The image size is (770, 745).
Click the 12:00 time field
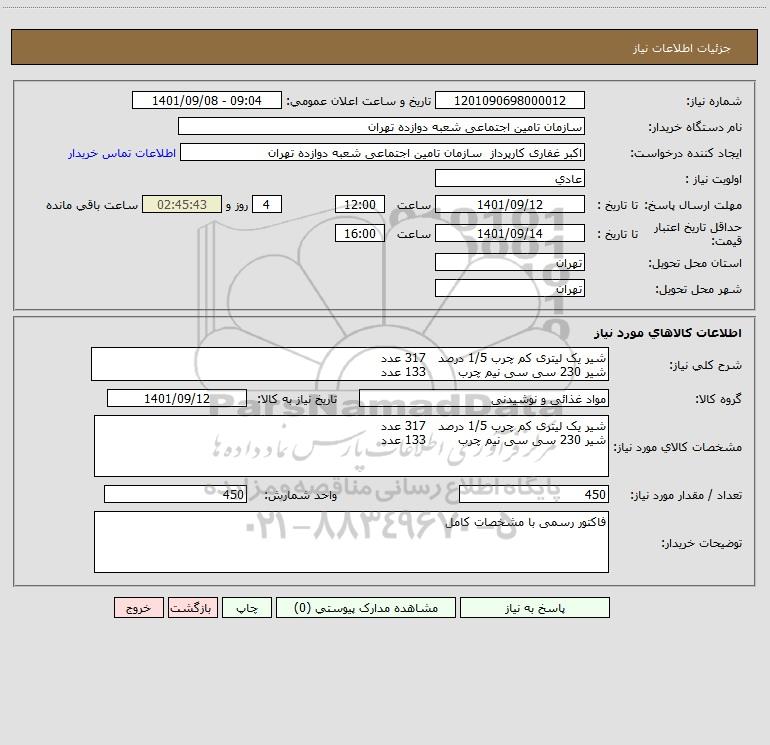pyautogui.click(x=359, y=204)
